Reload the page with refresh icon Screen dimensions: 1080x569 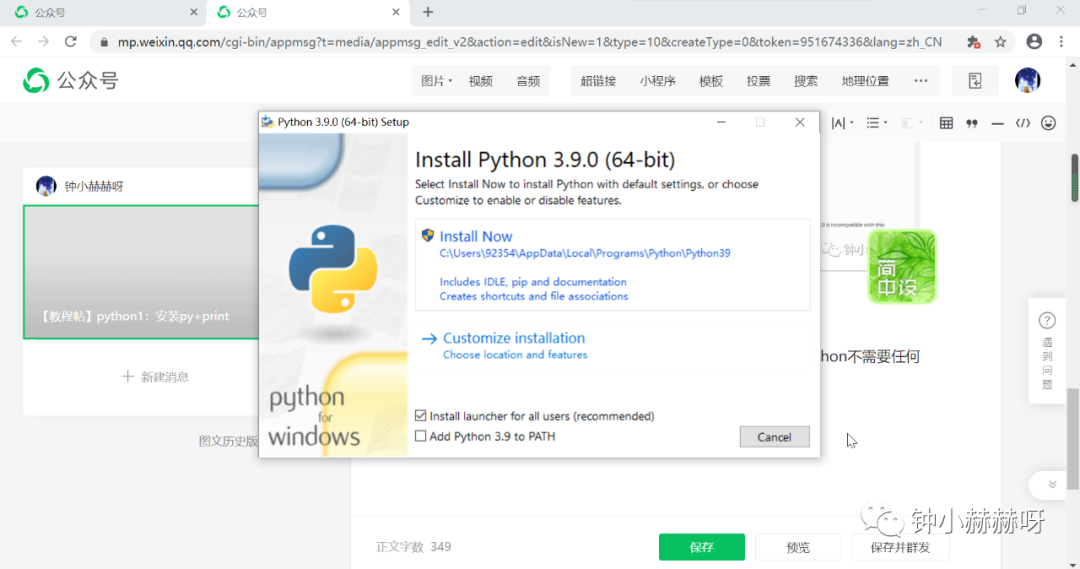tap(70, 42)
